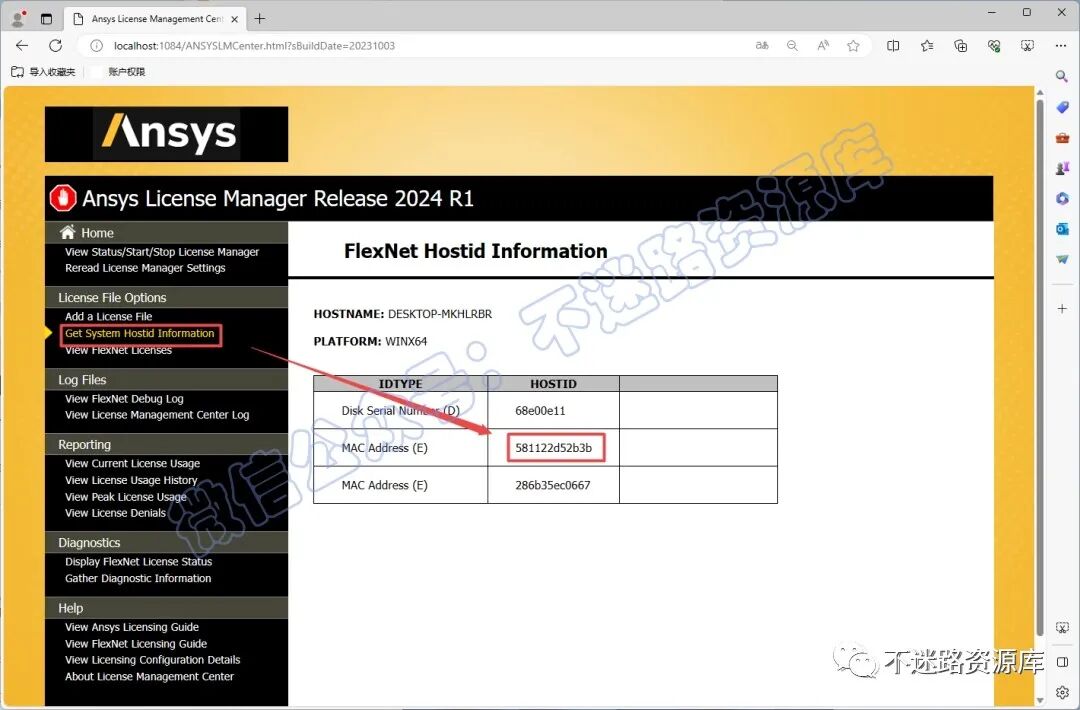1080x710 pixels.
Task: Open sidebar screenshot capture icon
Action: pyautogui.click(x=1062, y=628)
